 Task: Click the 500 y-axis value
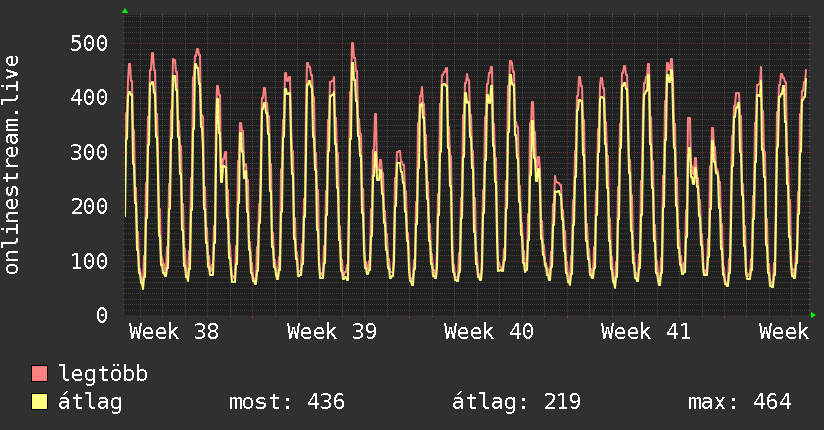[89, 43]
